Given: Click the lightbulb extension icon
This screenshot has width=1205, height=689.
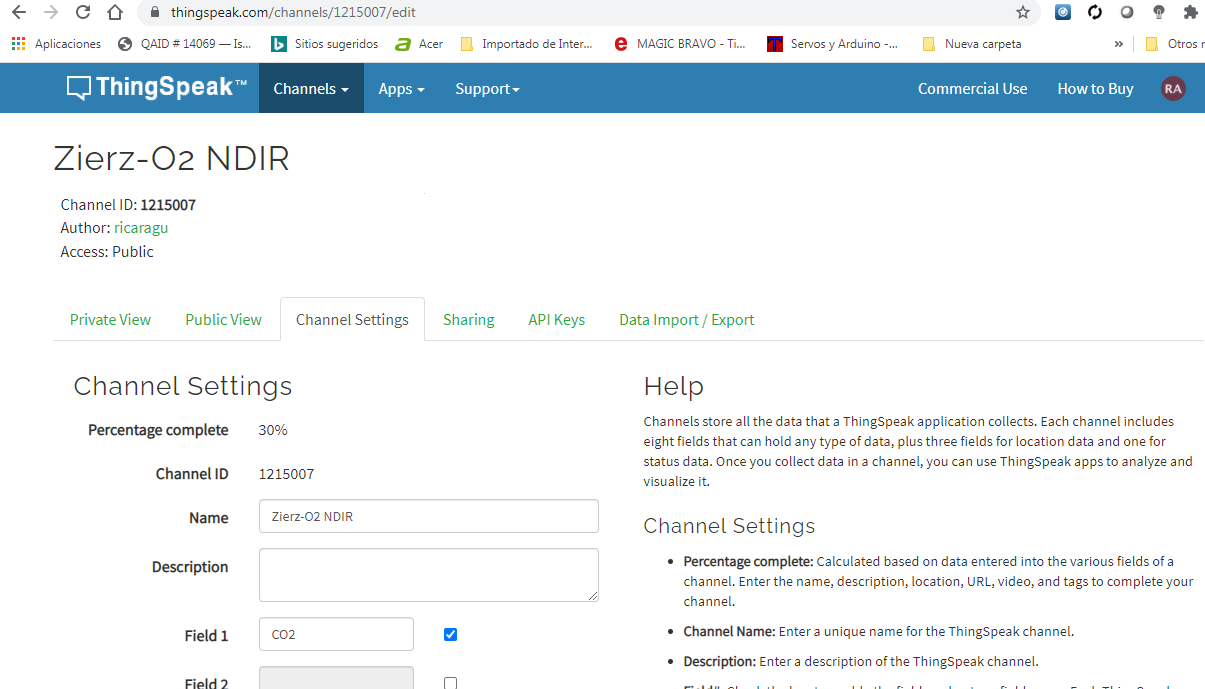Looking at the screenshot, I should [1158, 12].
